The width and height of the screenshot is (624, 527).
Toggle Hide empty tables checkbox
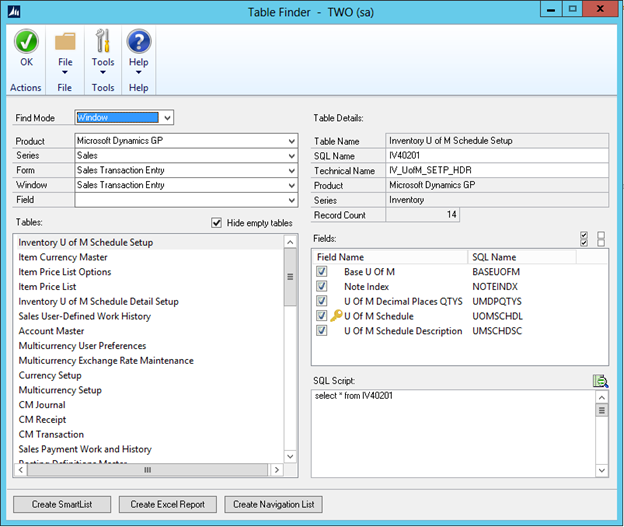click(216, 223)
